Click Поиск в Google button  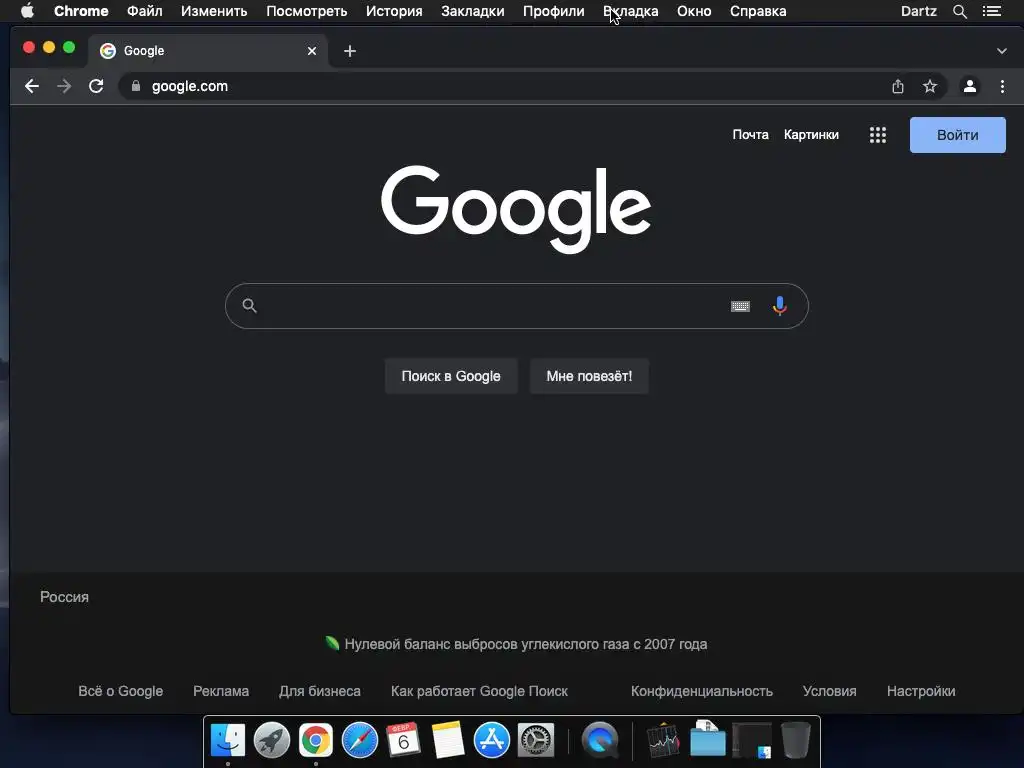(x=451, y=376)
